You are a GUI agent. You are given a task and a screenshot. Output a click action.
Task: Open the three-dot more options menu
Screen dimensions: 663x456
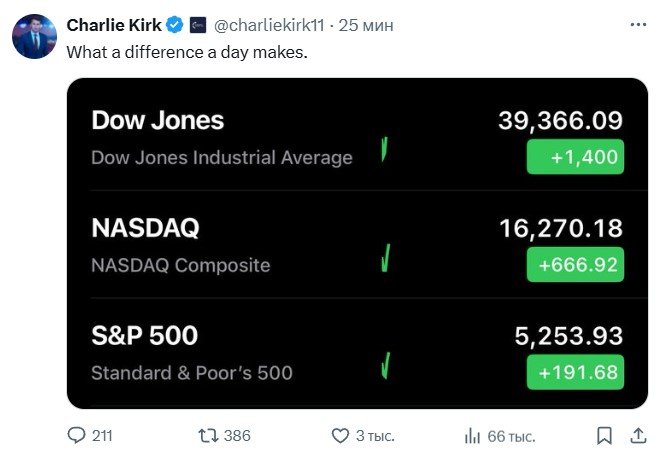click(638, 24)
